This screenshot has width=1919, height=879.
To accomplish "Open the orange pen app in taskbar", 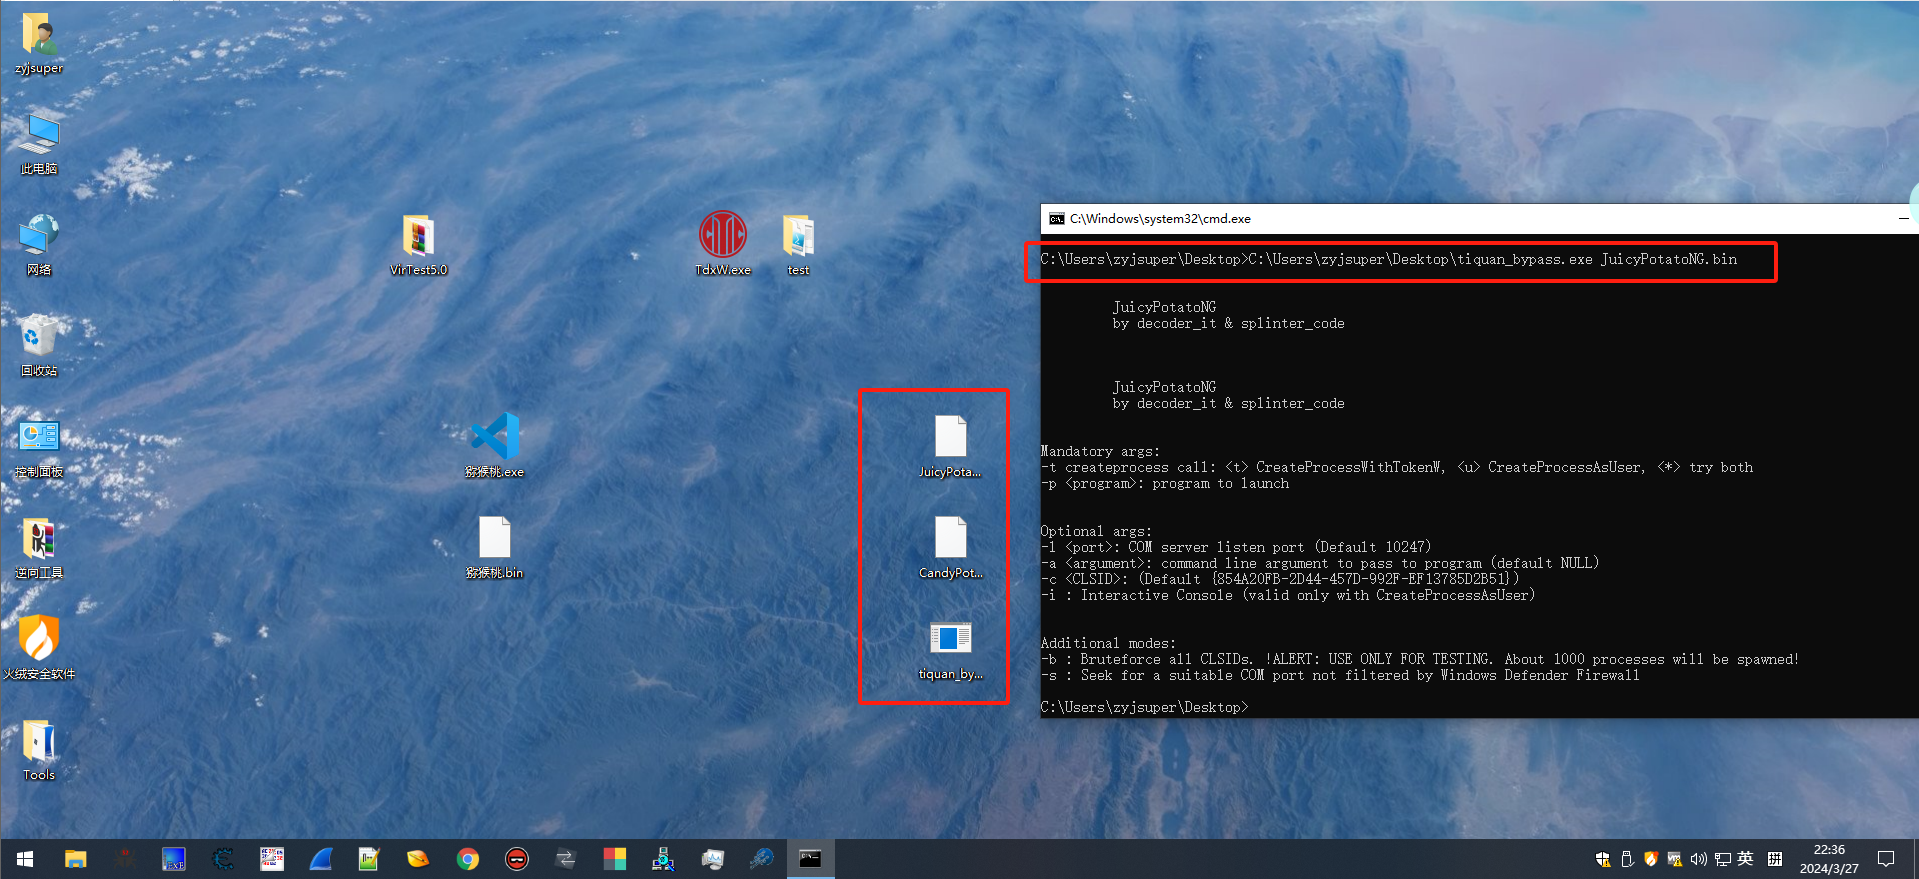I will [x=418, y=859].
